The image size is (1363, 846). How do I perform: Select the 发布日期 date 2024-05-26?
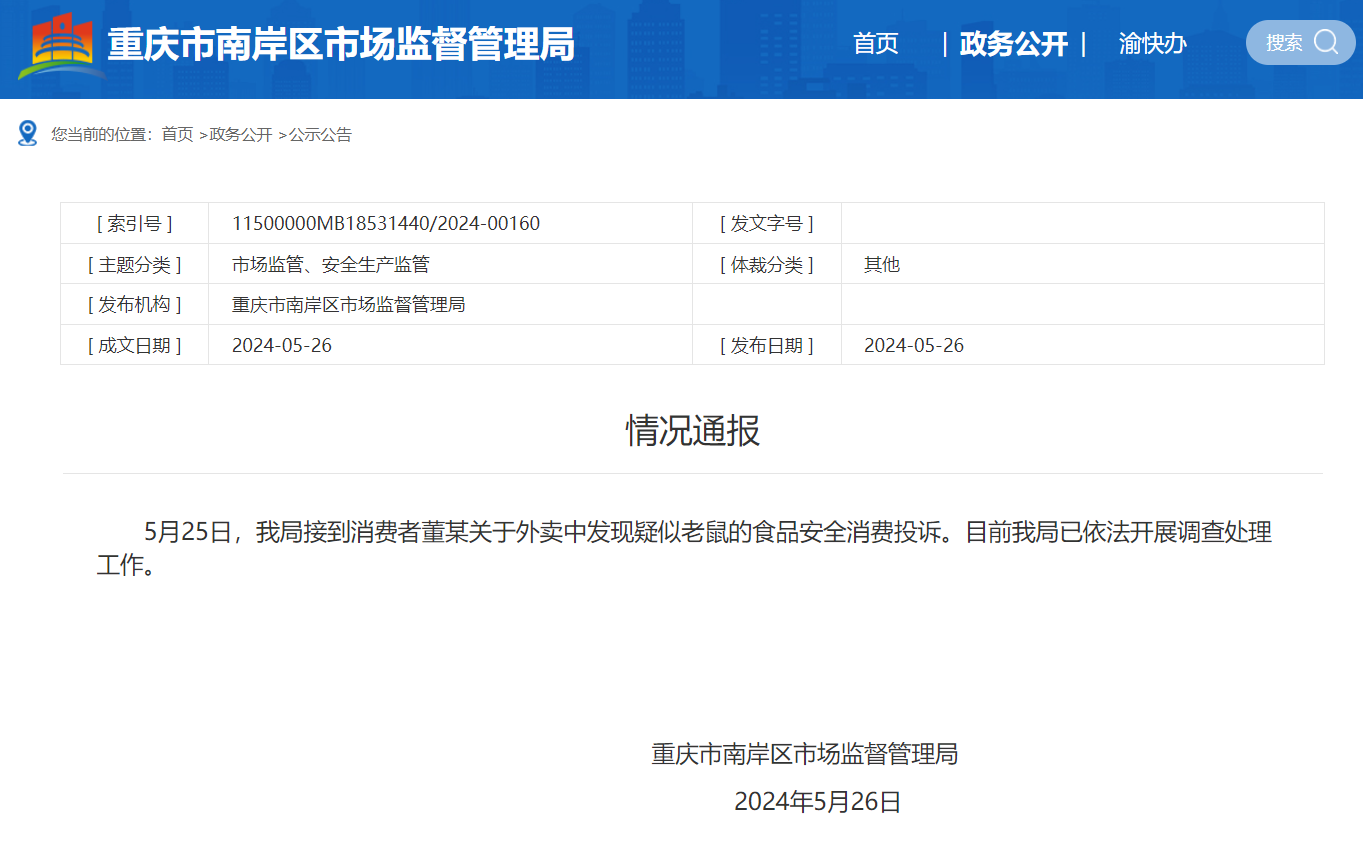coord(913,345)
